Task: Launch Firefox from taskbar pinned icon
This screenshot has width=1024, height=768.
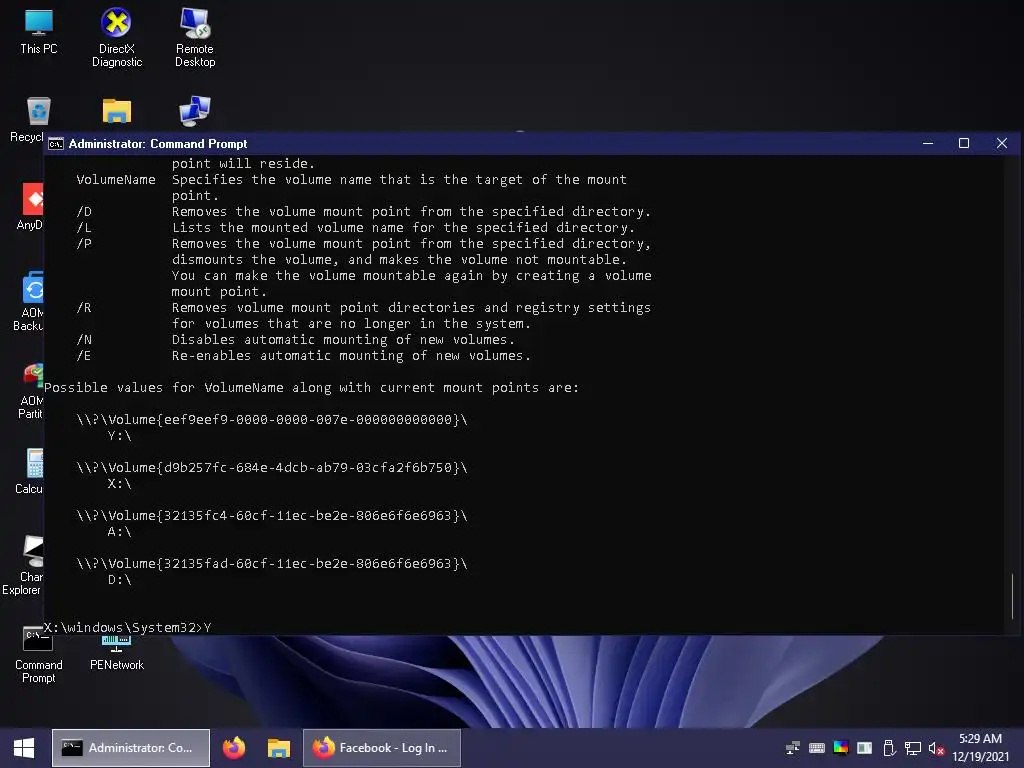Action: coord(234,748)
